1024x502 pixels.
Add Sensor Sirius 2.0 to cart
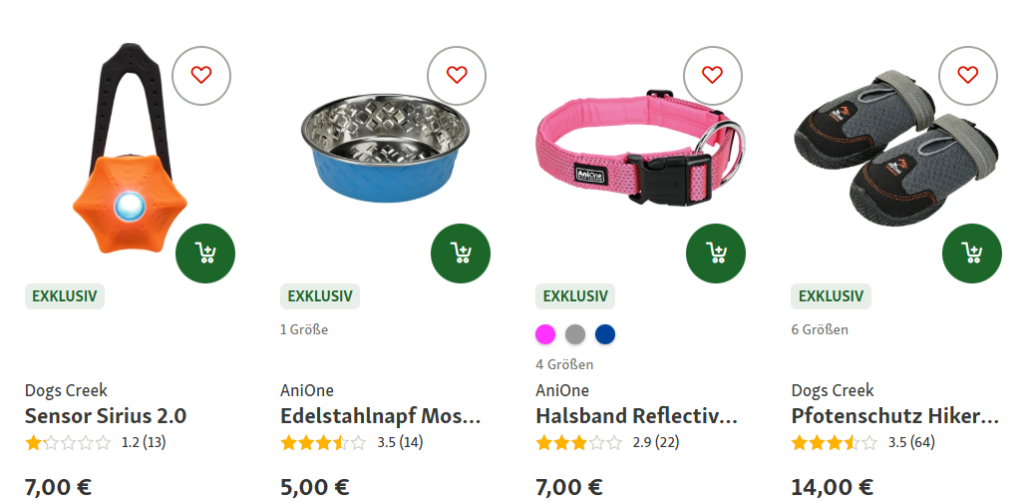[206, 253]
